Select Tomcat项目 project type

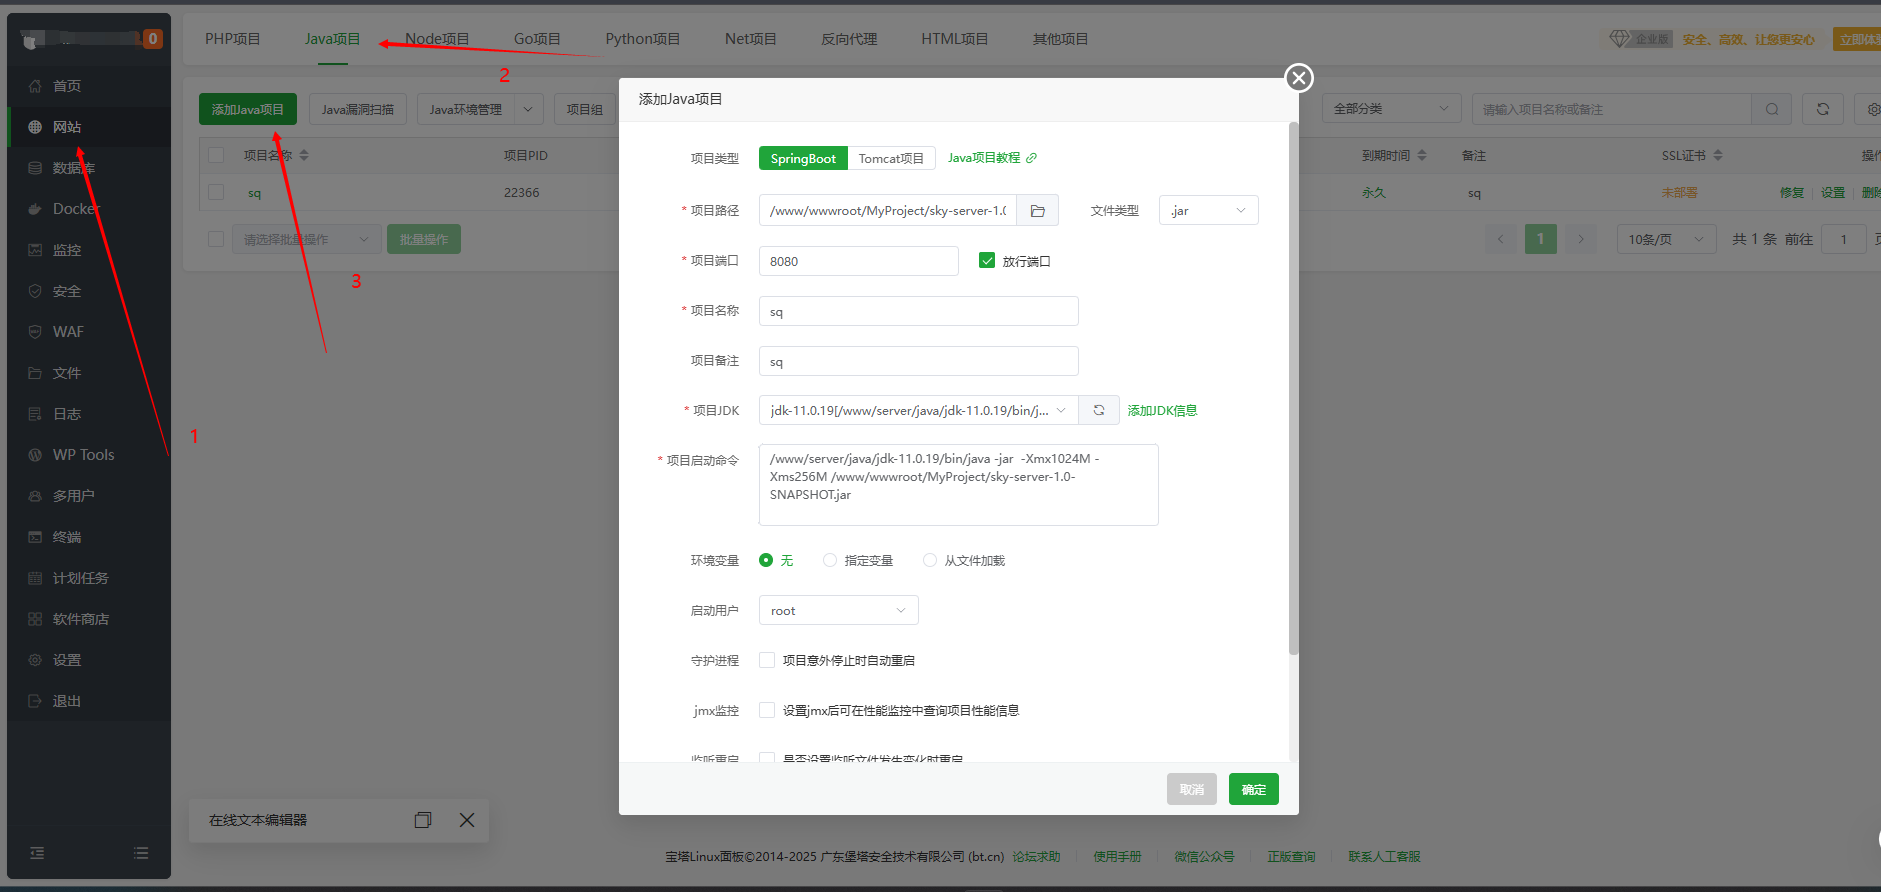coord(891,158)
